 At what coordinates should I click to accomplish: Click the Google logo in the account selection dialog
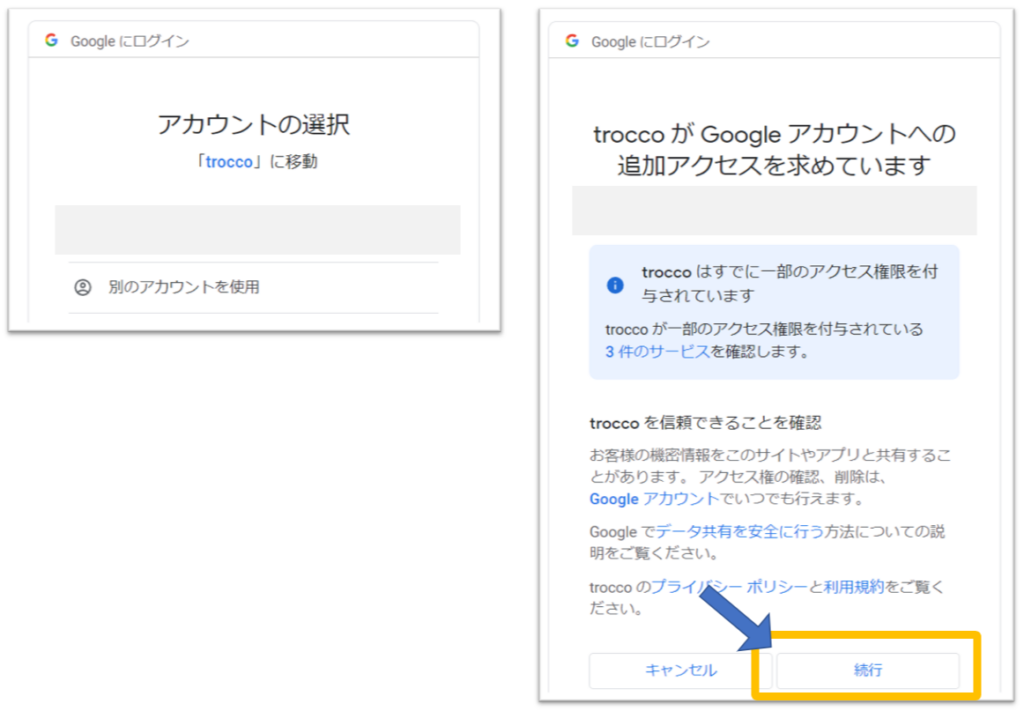pos(51,41)
